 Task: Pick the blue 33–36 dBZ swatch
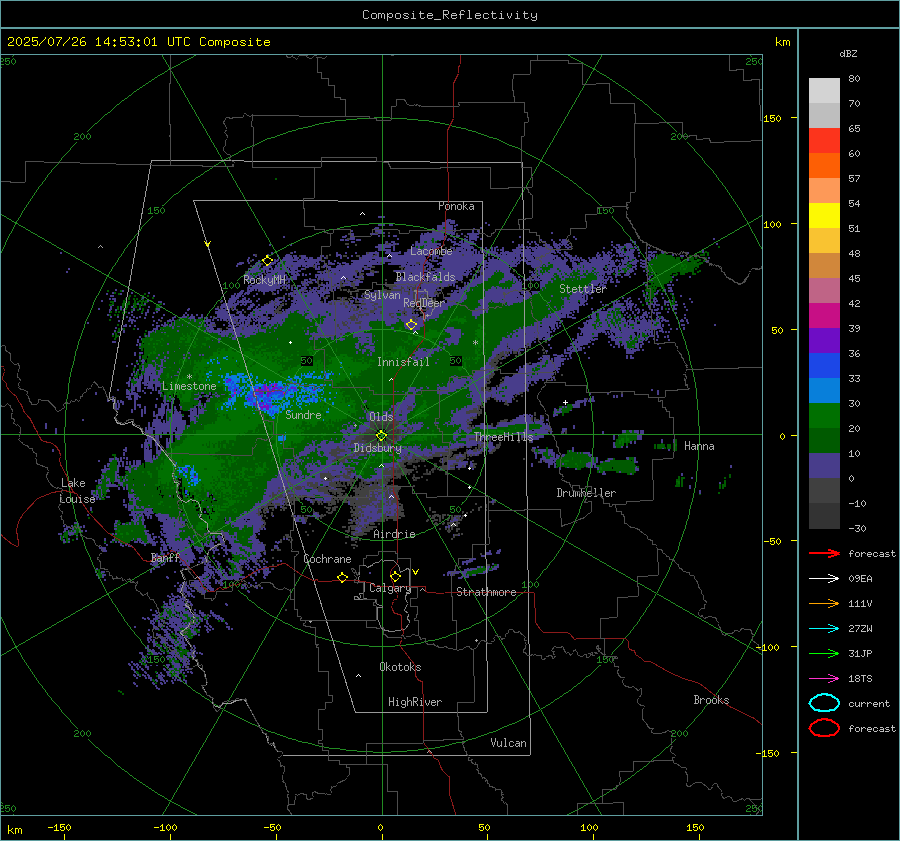point(824,366)
